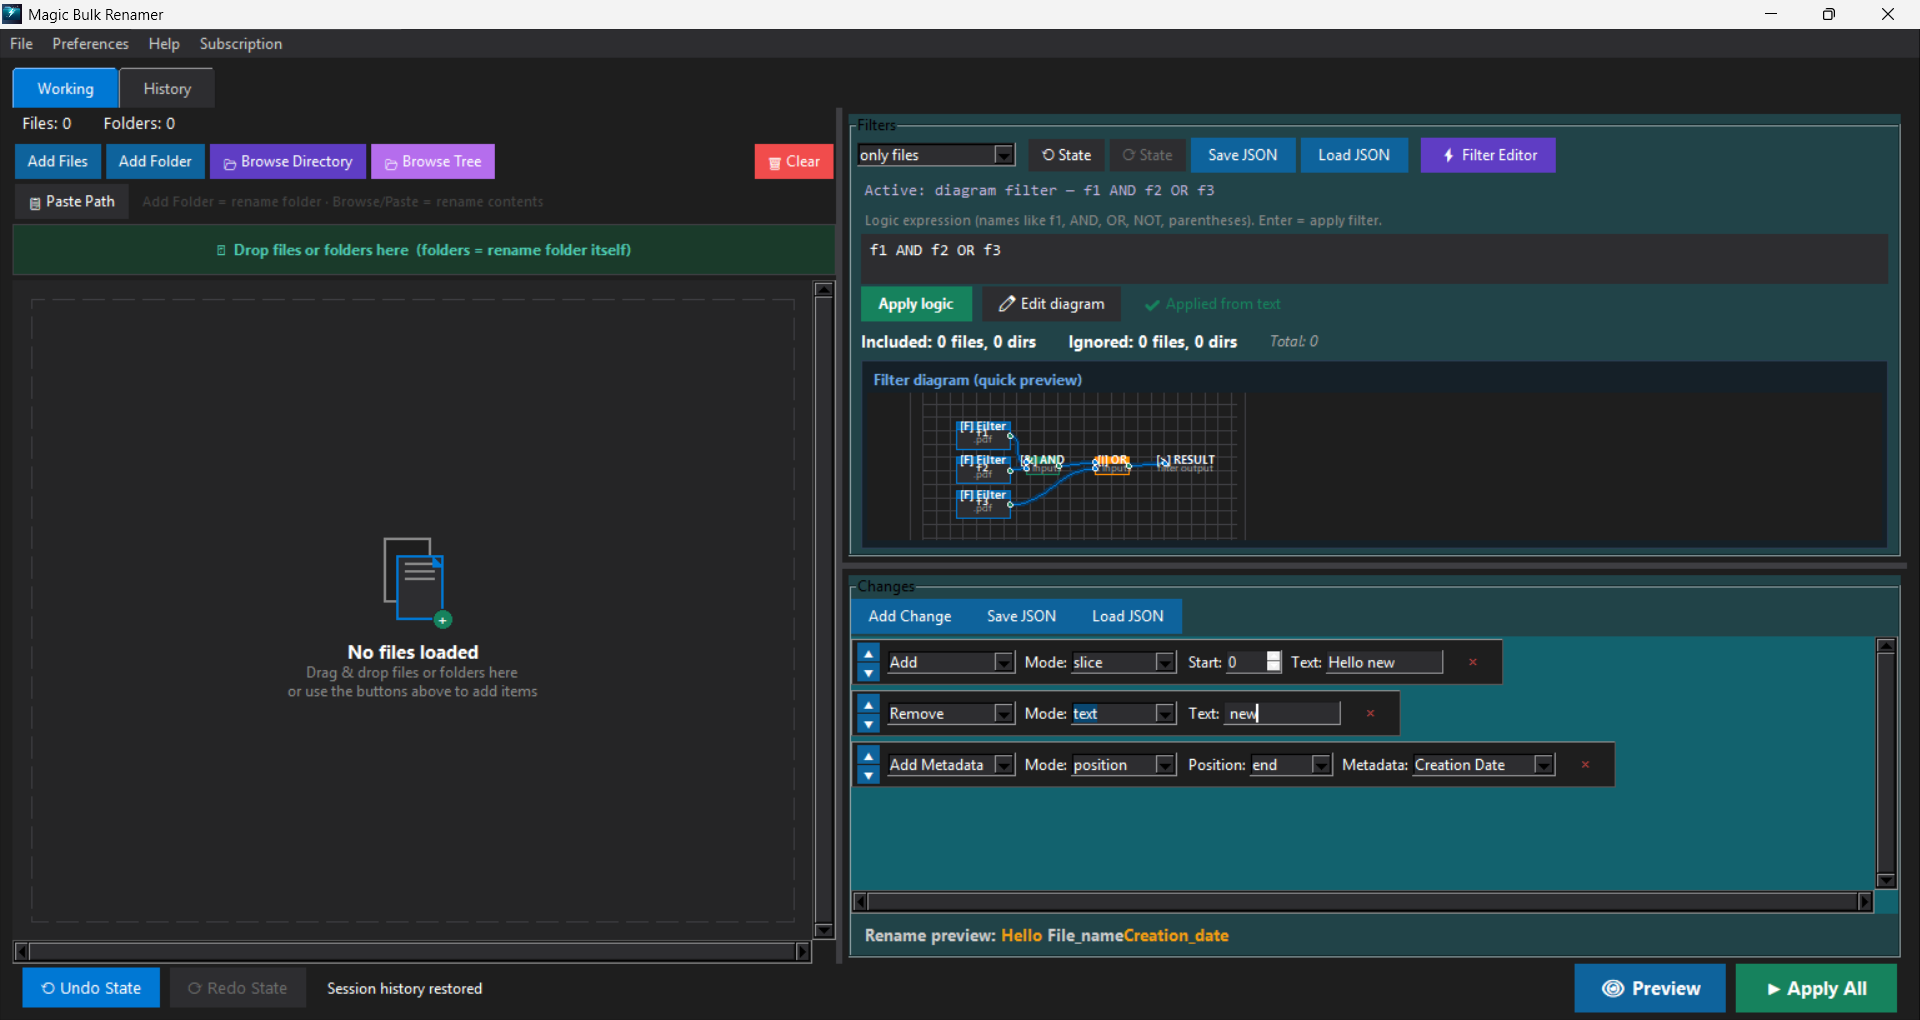
Task: Click the Start value spinner arrows
Action: [1273, 662]
